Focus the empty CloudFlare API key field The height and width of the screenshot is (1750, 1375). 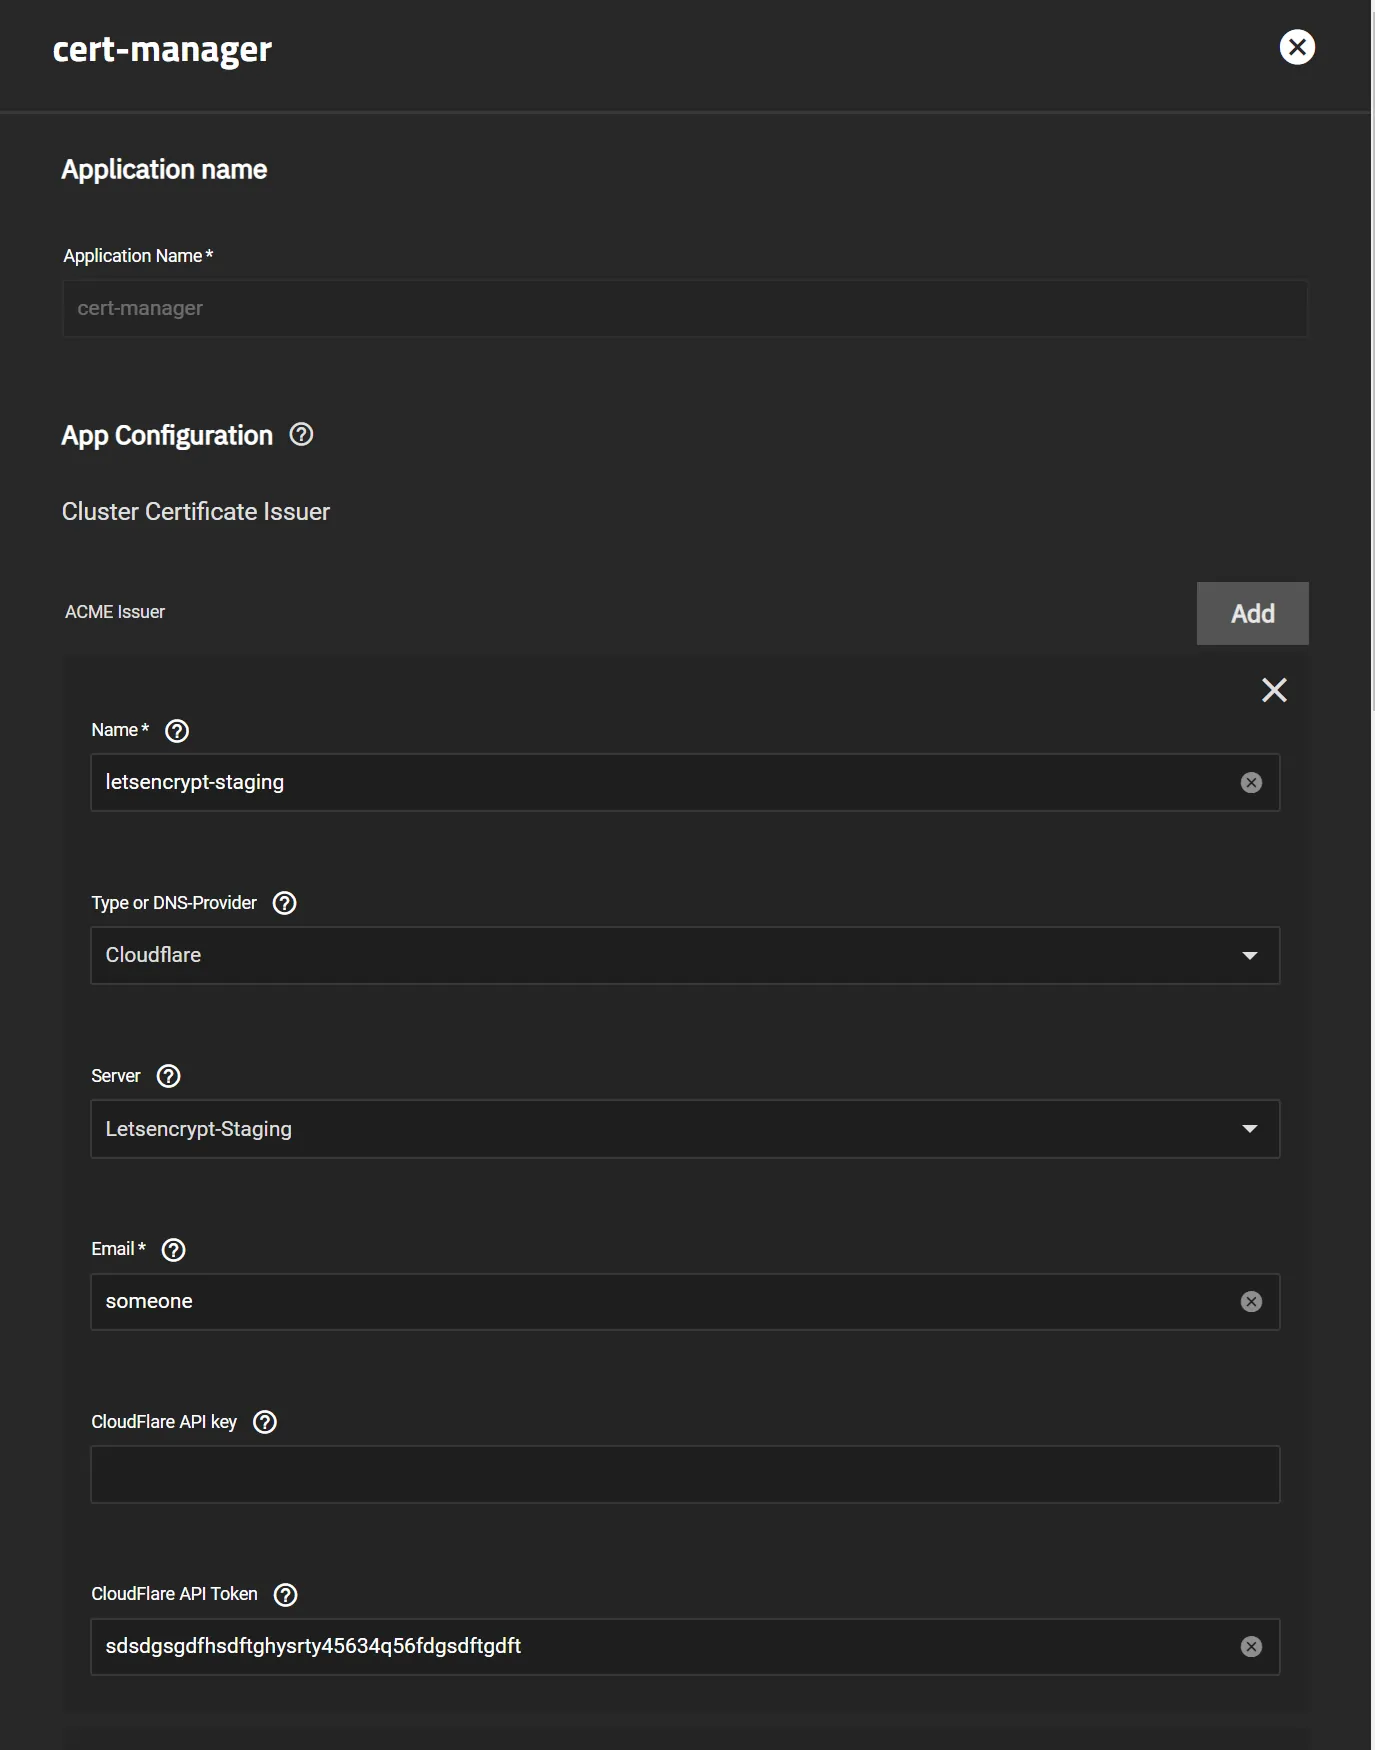(x=684, y=1474)
